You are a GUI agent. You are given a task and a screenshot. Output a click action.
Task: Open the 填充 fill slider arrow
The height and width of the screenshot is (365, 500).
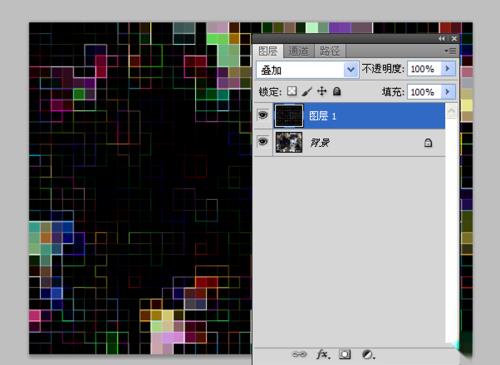click(448, 92)
